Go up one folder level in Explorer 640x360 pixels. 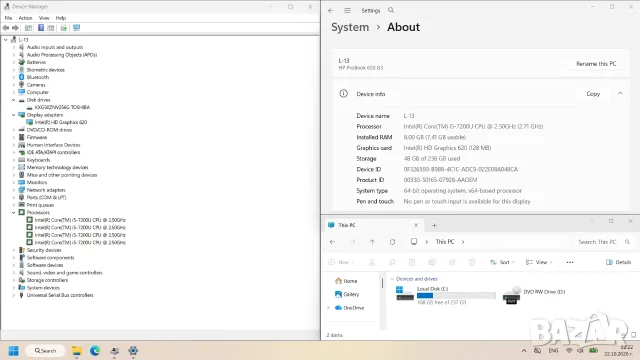tap(372, 242)
